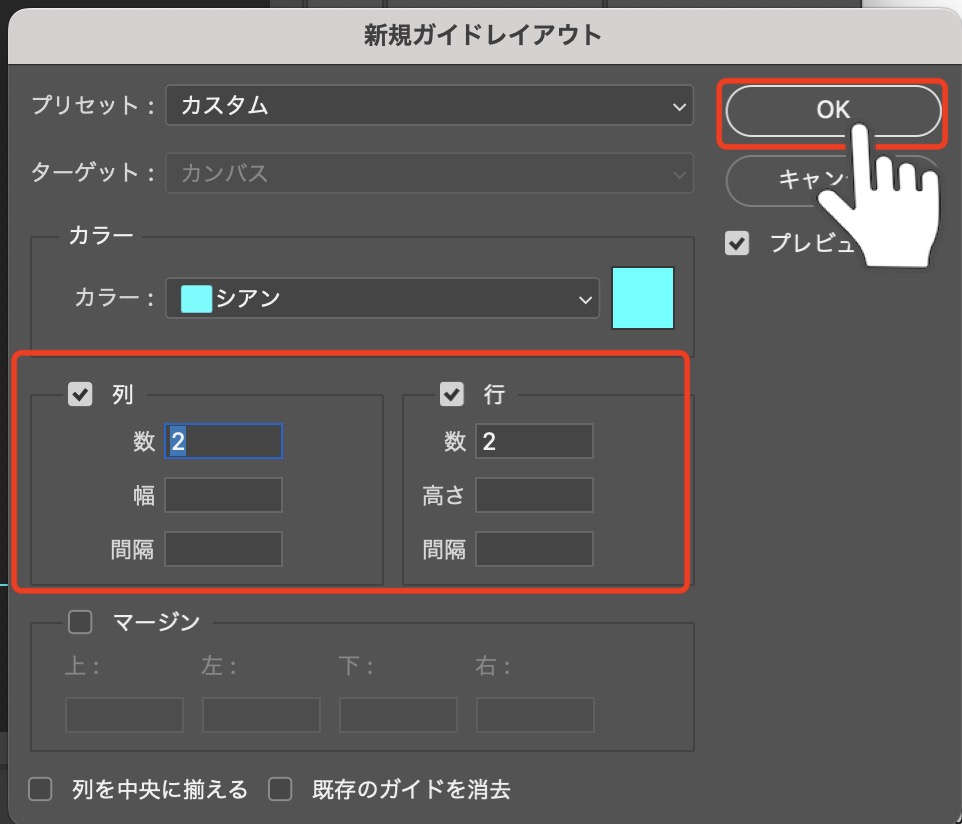Click the 行 間隔 input field

(x=534, y=549)
